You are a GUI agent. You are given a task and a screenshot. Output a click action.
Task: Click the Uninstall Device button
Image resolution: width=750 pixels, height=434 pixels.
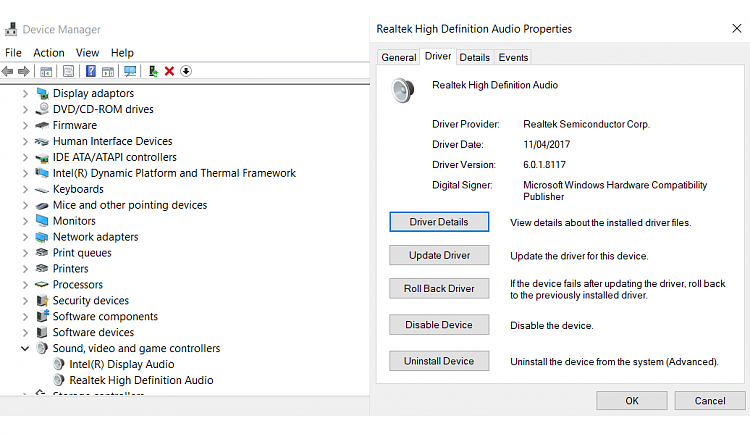click(x=439, y=361)
